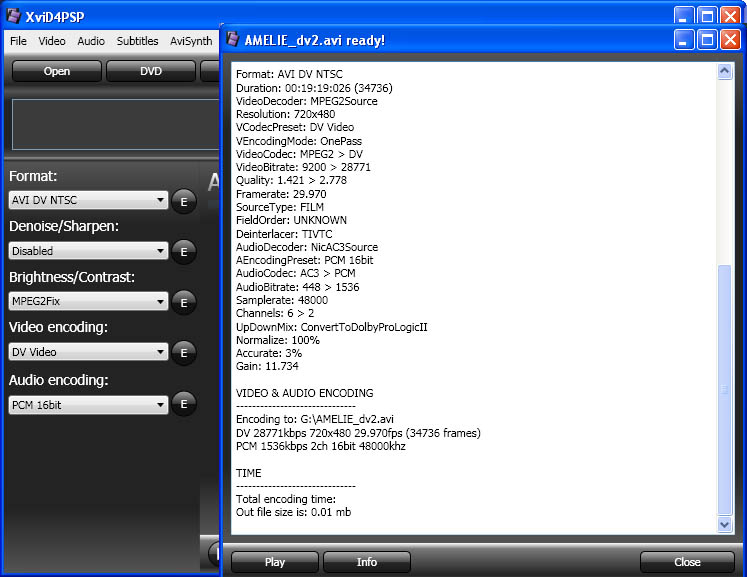This screenshot has height=577, width=747.
Task: Edit the Brightness/Contrast preset with E button
Action: pos(183,303)
